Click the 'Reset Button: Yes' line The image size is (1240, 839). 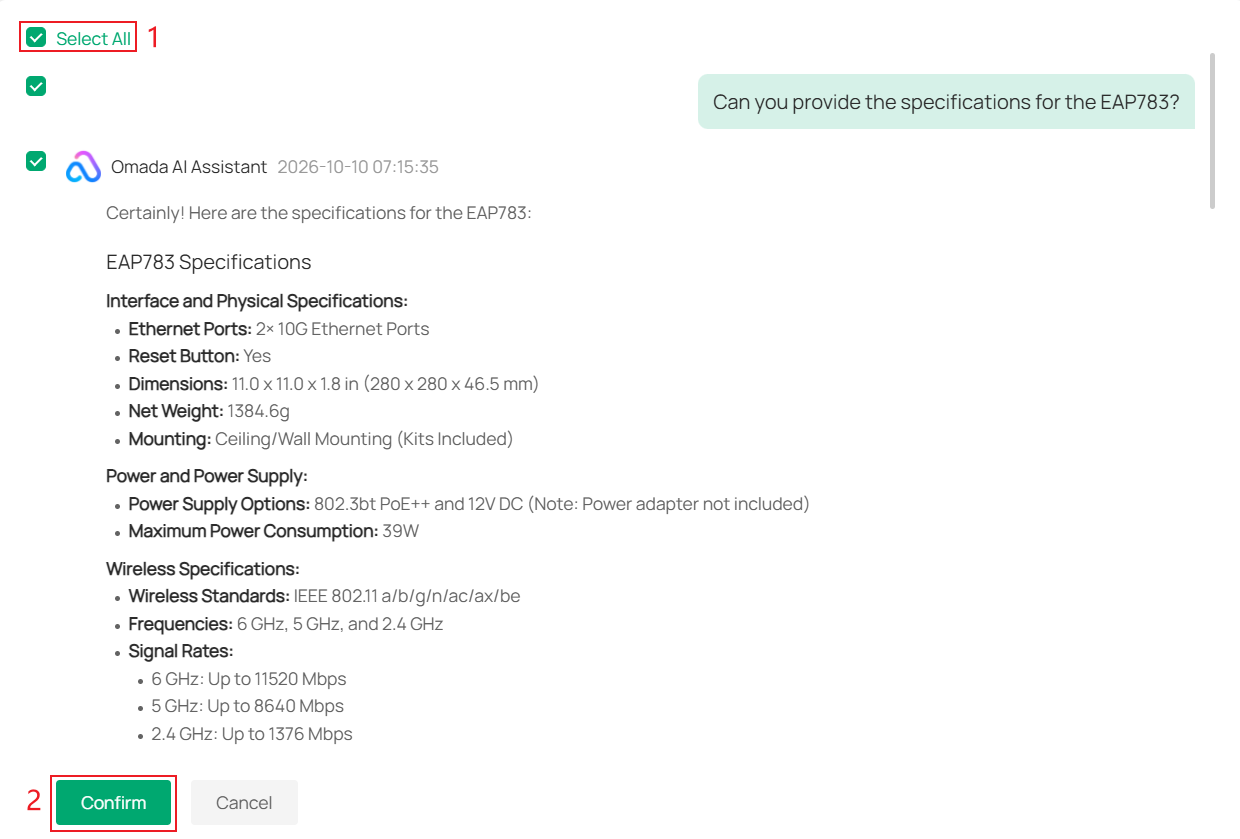[200, 356]
